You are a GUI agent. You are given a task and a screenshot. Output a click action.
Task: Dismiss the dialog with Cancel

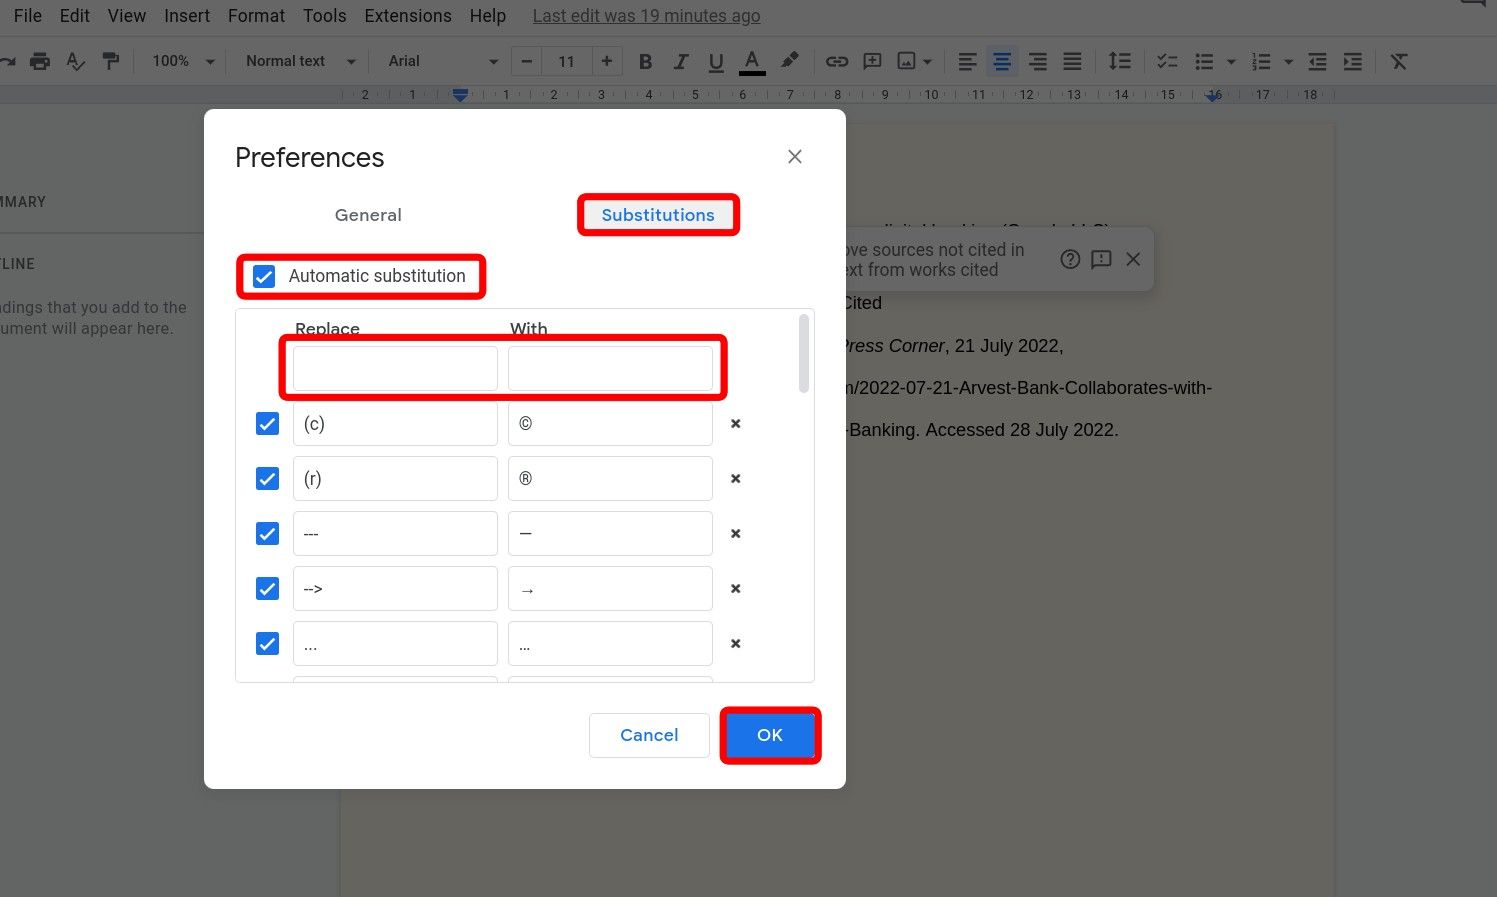coord(649,735)
